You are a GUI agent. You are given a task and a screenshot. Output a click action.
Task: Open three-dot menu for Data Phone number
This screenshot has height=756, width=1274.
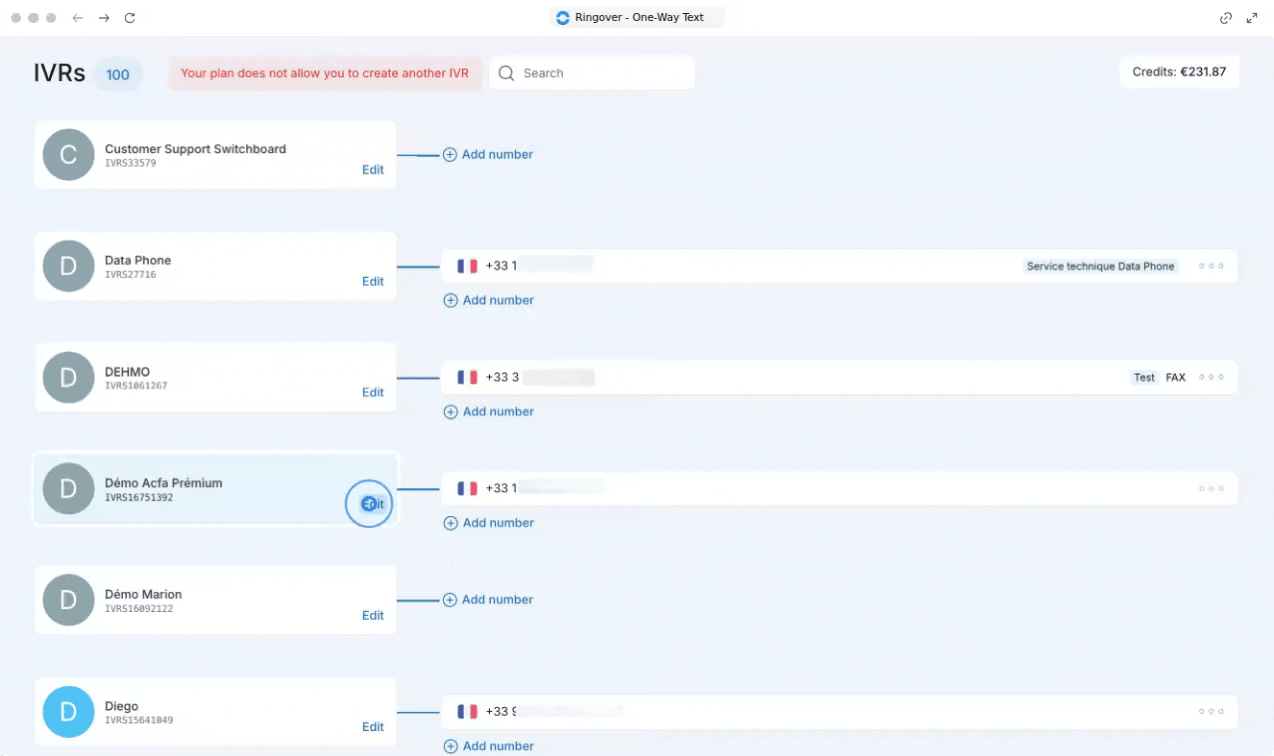[1211, 266]
